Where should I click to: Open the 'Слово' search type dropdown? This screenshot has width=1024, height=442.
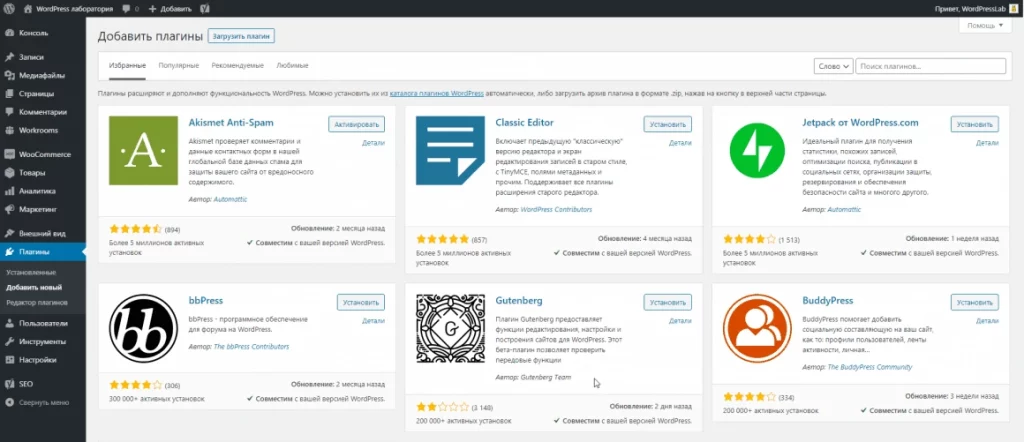click(834, 66)
